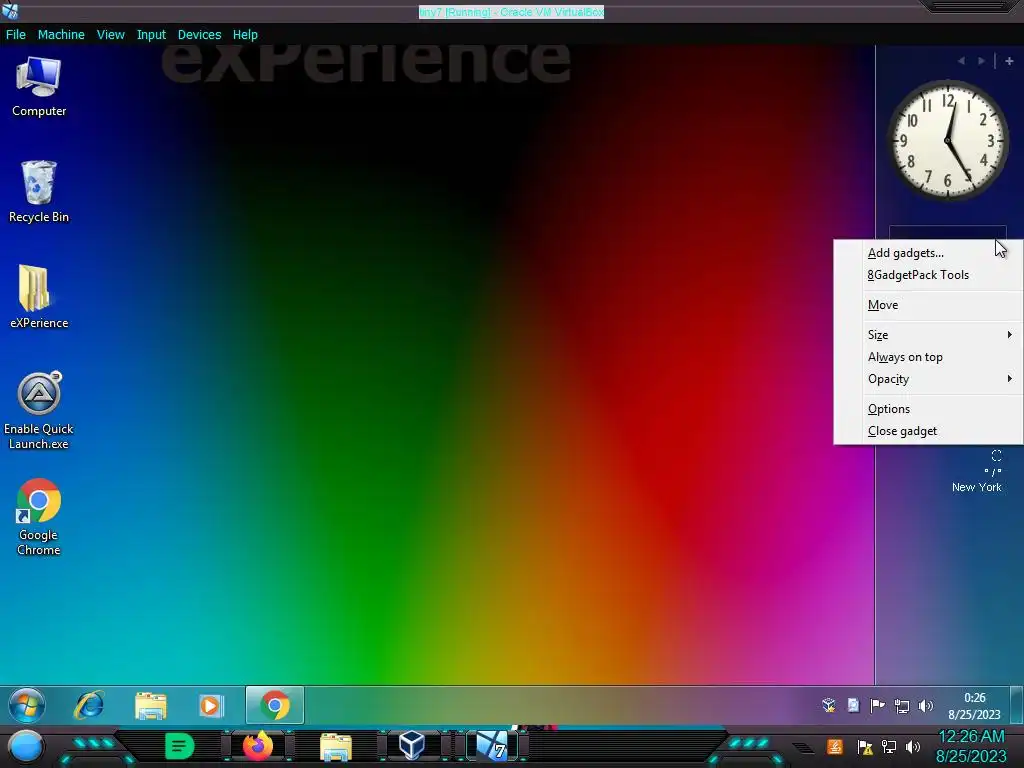Click the guest clock showing 0:26
1024x768 pixels.
point(974,706)
